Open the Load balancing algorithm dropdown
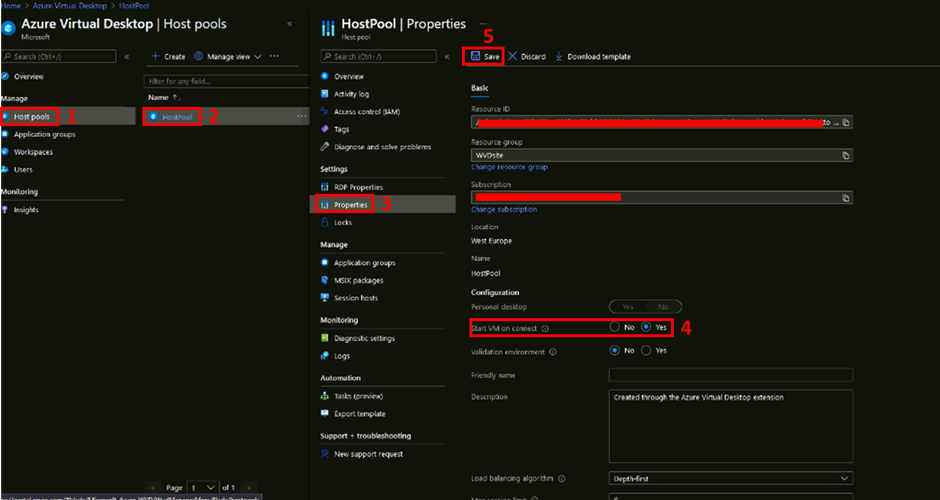 (x=730, y=478)
